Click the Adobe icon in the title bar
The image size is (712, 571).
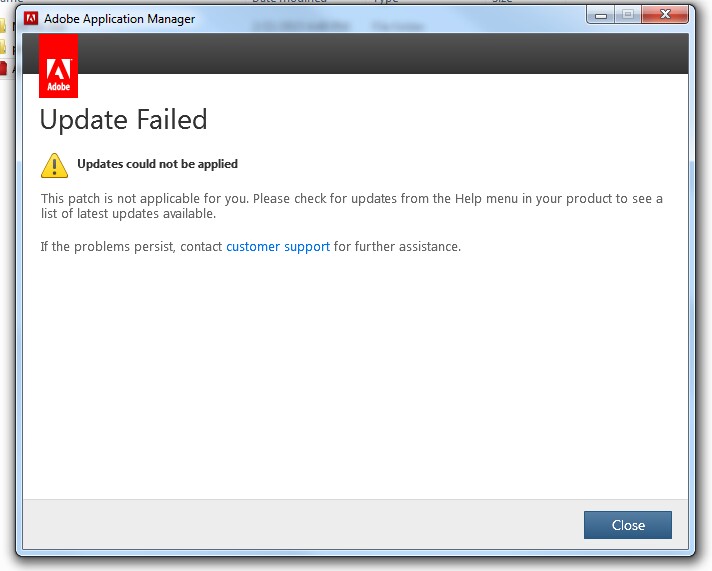[30, 18]
